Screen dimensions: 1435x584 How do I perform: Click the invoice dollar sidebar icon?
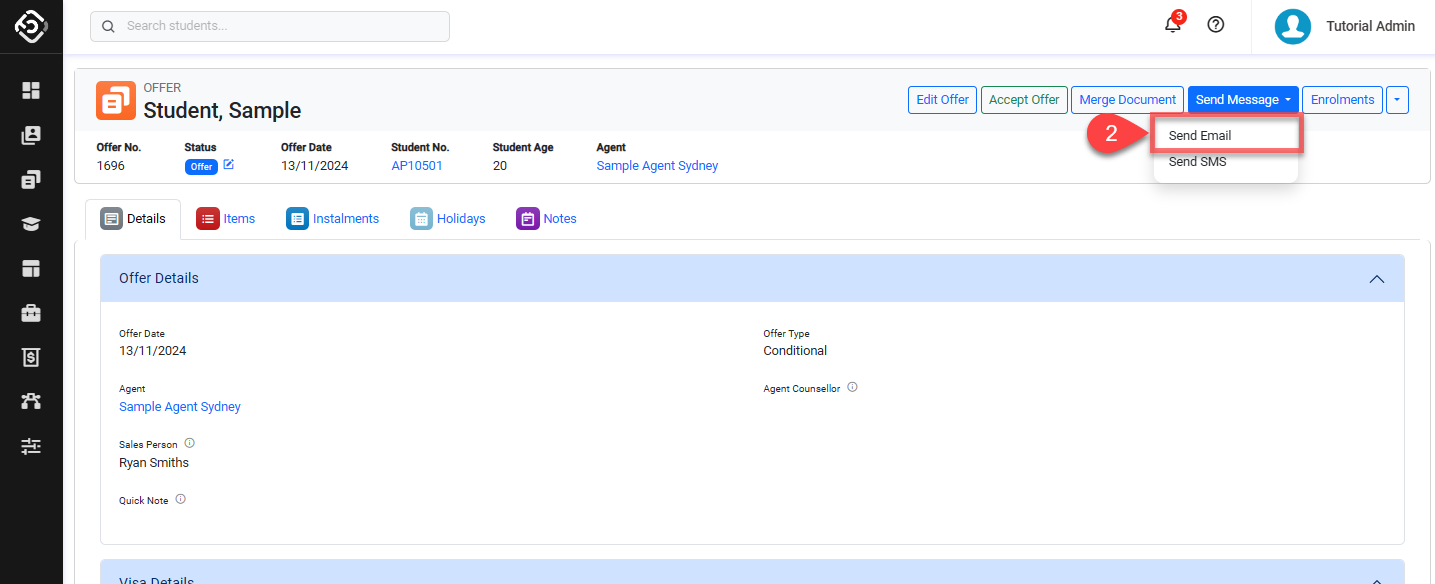[x=31, y=357]
